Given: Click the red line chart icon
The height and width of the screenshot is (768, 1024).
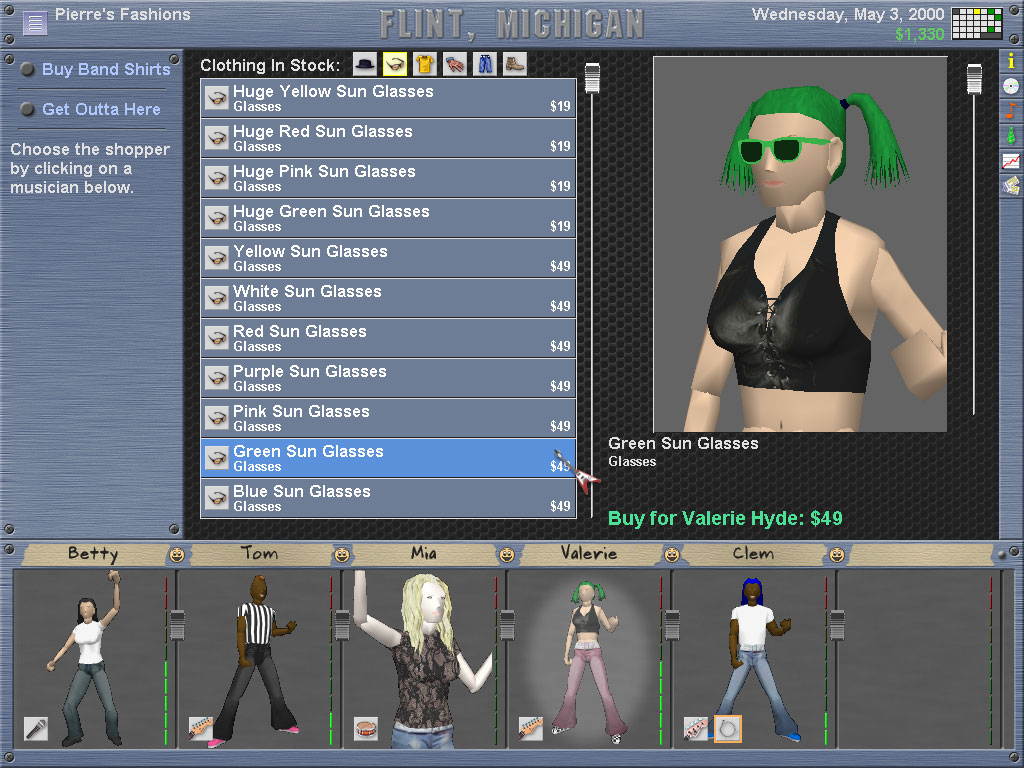Looking at the screenshot, I should [x=1011, y=161].
